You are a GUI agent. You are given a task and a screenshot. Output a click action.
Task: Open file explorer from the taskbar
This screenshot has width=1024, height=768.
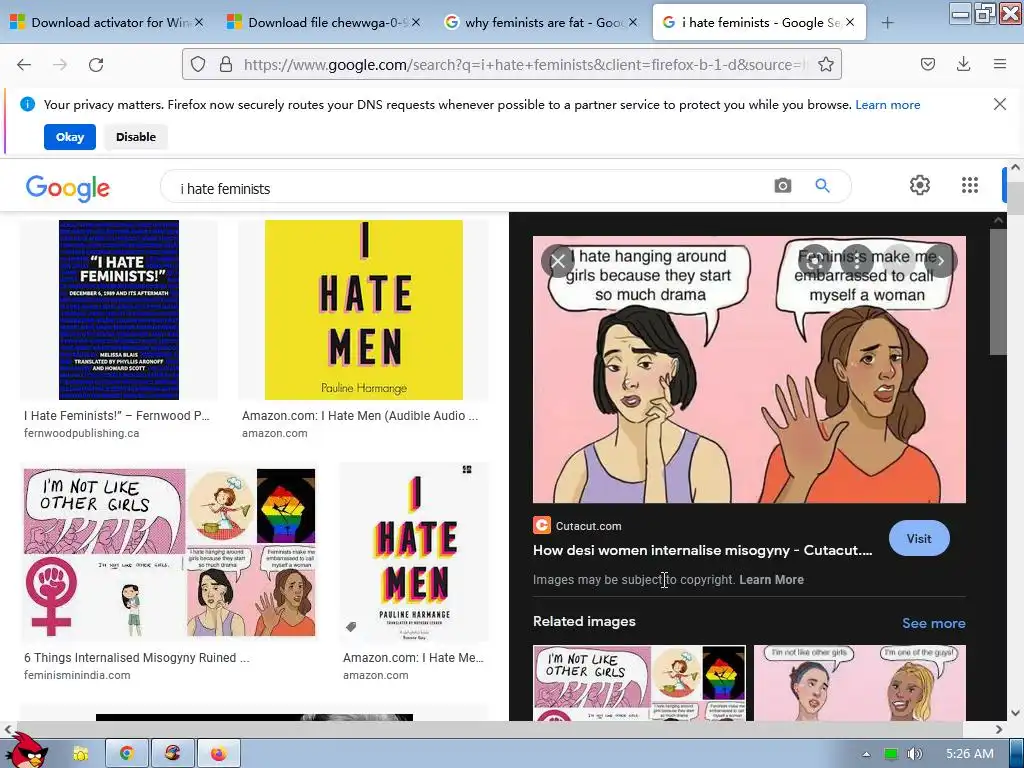pos(81,754)
